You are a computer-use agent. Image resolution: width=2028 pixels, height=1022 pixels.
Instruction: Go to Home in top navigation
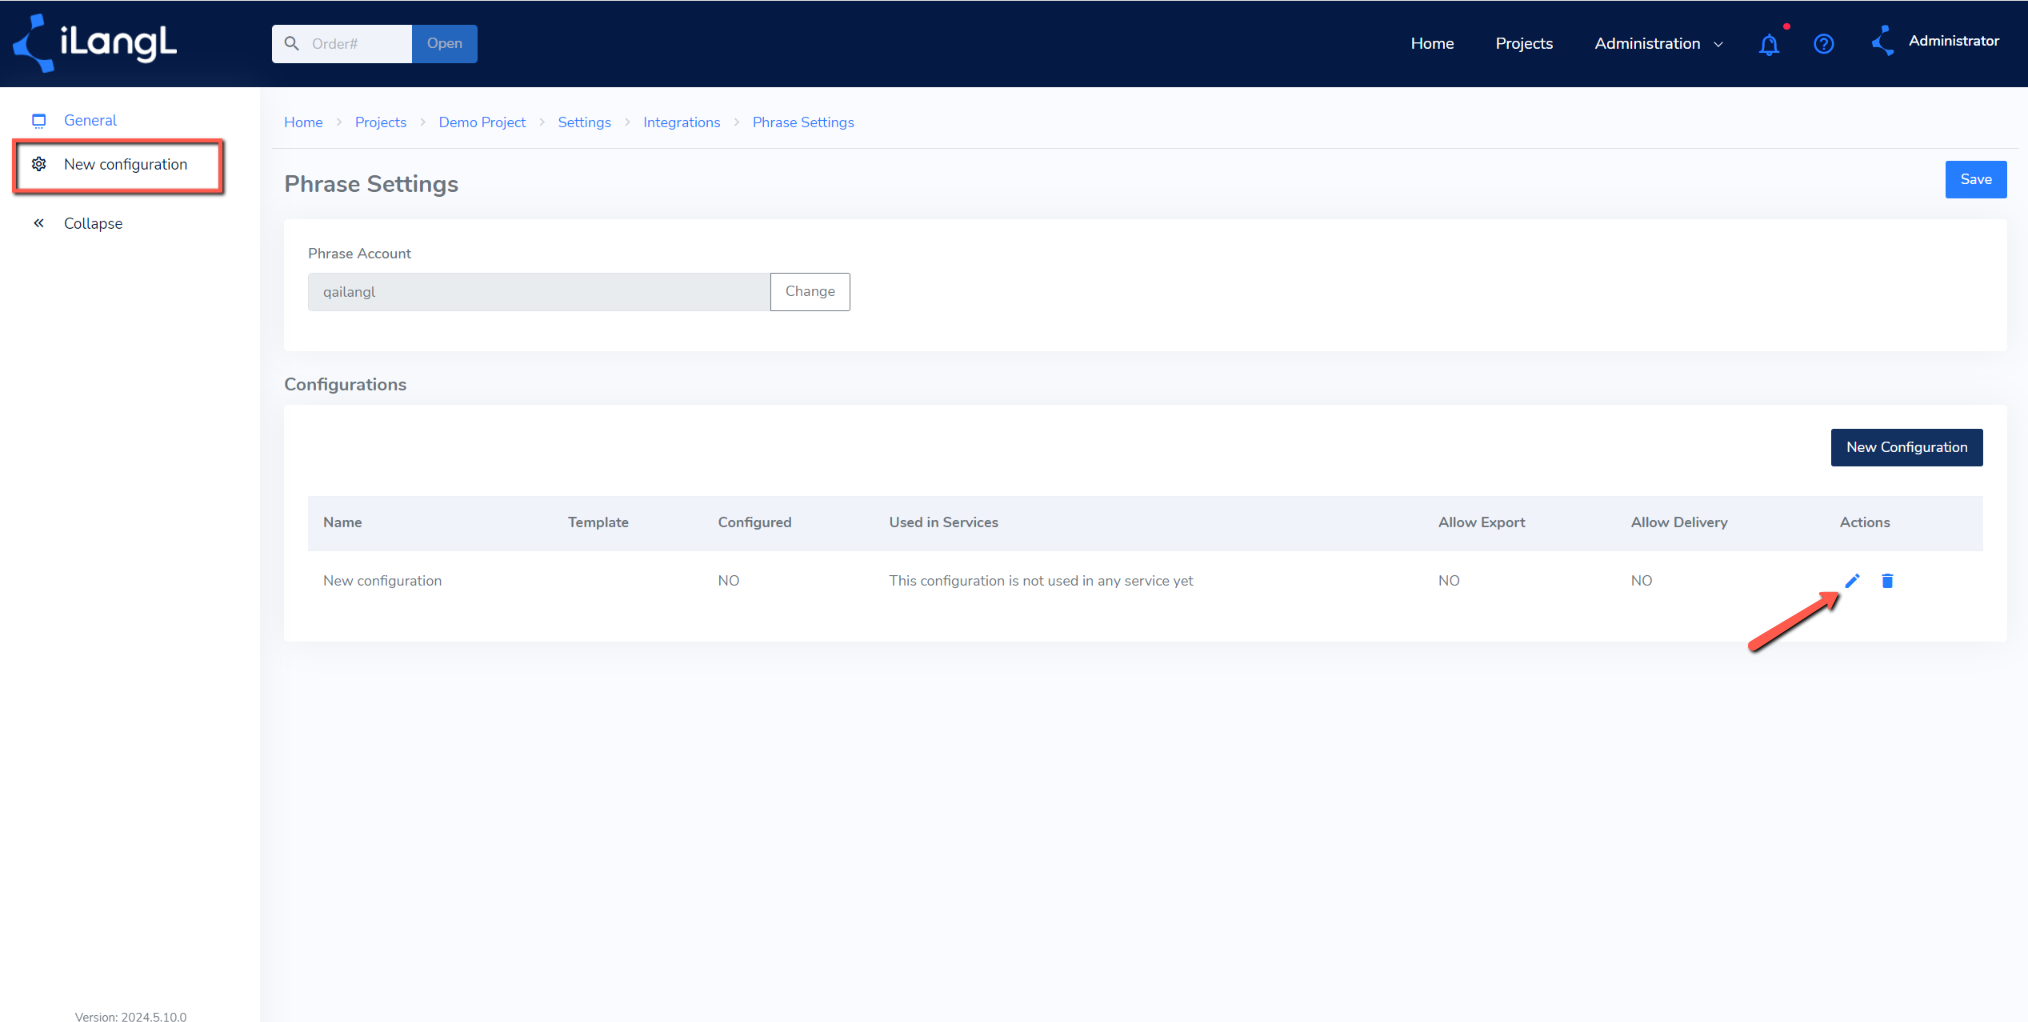[x=1432, y=43]
